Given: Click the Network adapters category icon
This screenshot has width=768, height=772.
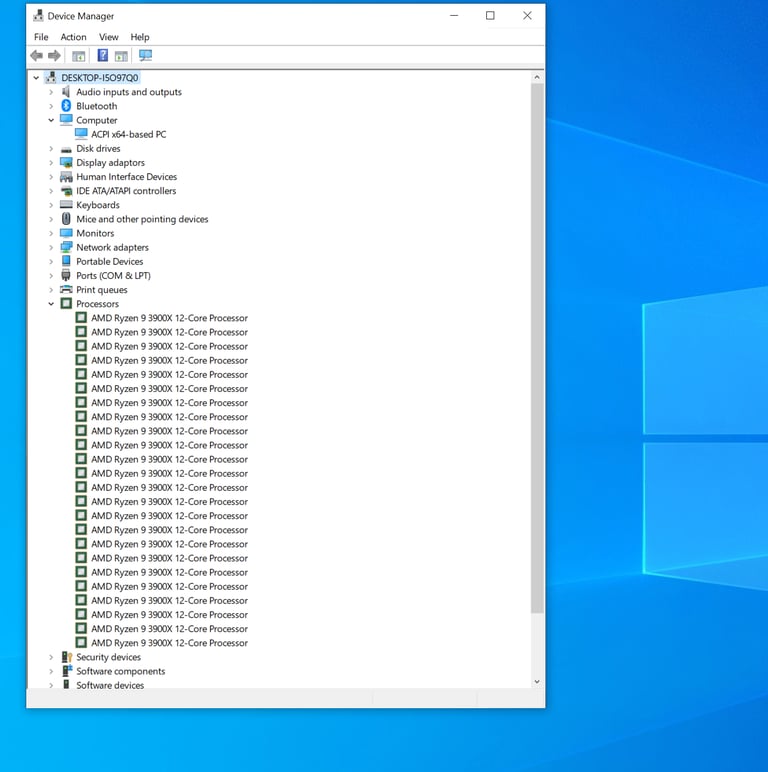Looking at the screenshot, I should pyautogui.click(x=66, y=247).
